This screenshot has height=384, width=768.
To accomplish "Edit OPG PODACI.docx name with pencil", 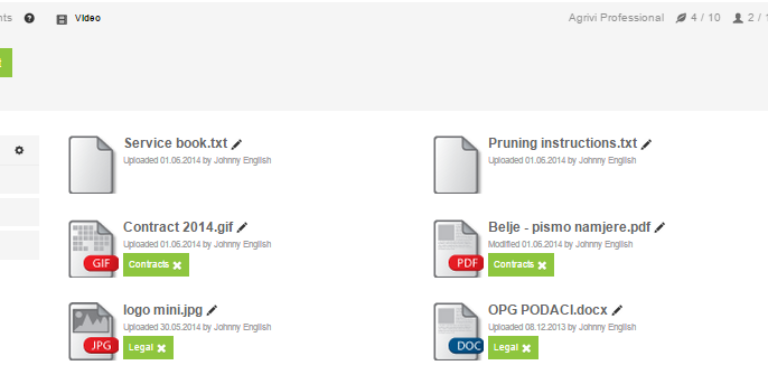I will coord(617,310).
